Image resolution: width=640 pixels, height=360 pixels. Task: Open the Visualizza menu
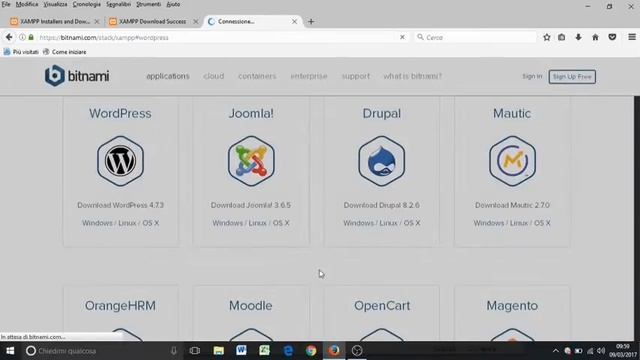tap(55, 4)
